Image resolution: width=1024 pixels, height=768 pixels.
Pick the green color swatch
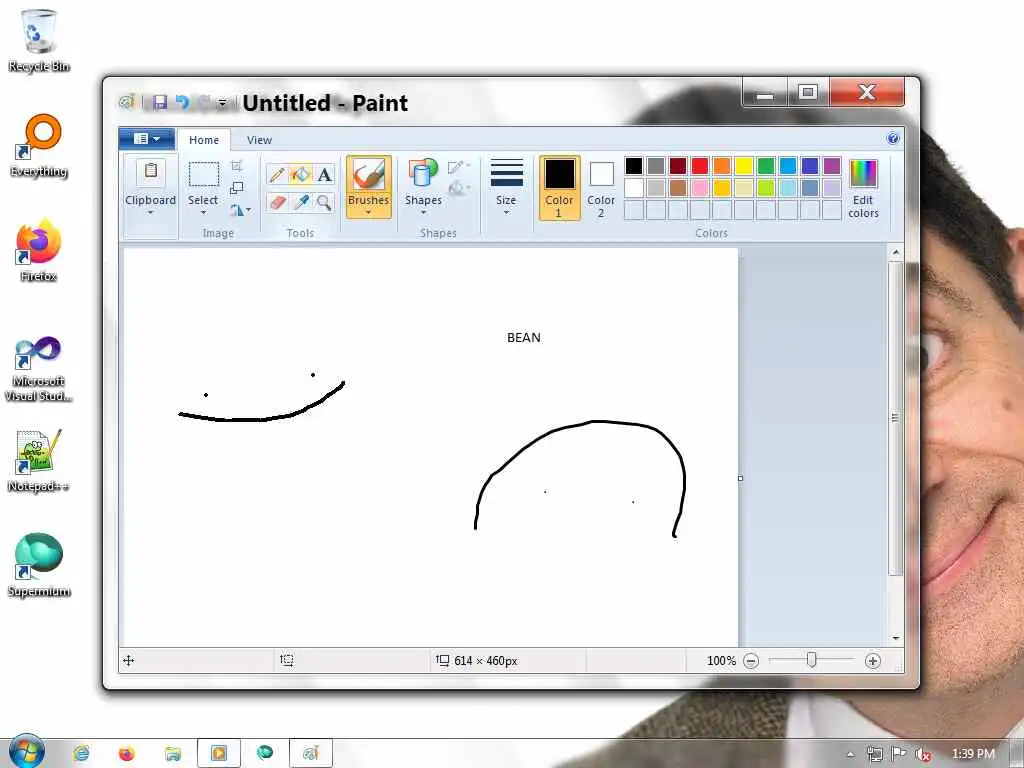766,166
